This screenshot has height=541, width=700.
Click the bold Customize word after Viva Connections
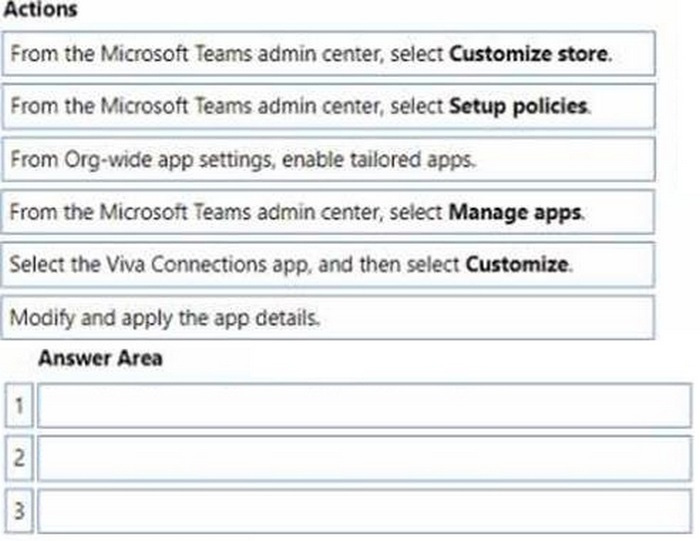click(x=517, y=265)
